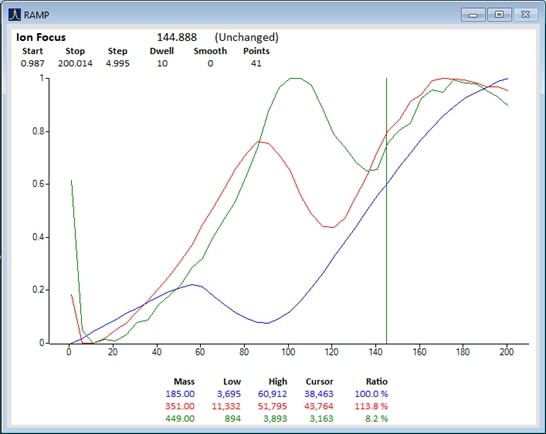The width and height of the screenshot is (546, 434).
Task: Select Step value 4.995
Action: pos(118,63)
